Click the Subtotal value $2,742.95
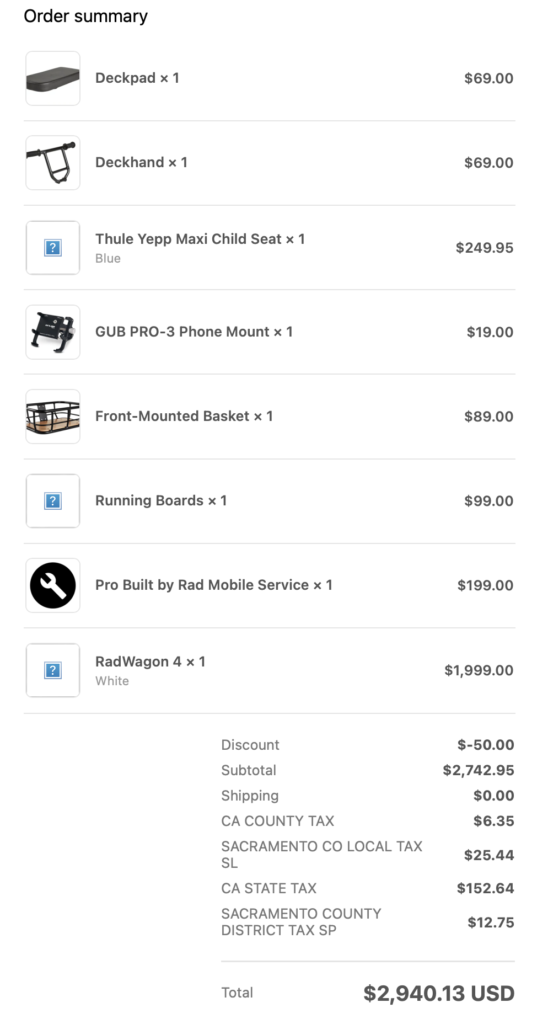Screen dimensions: 548x1024 (x=478, y=770)
